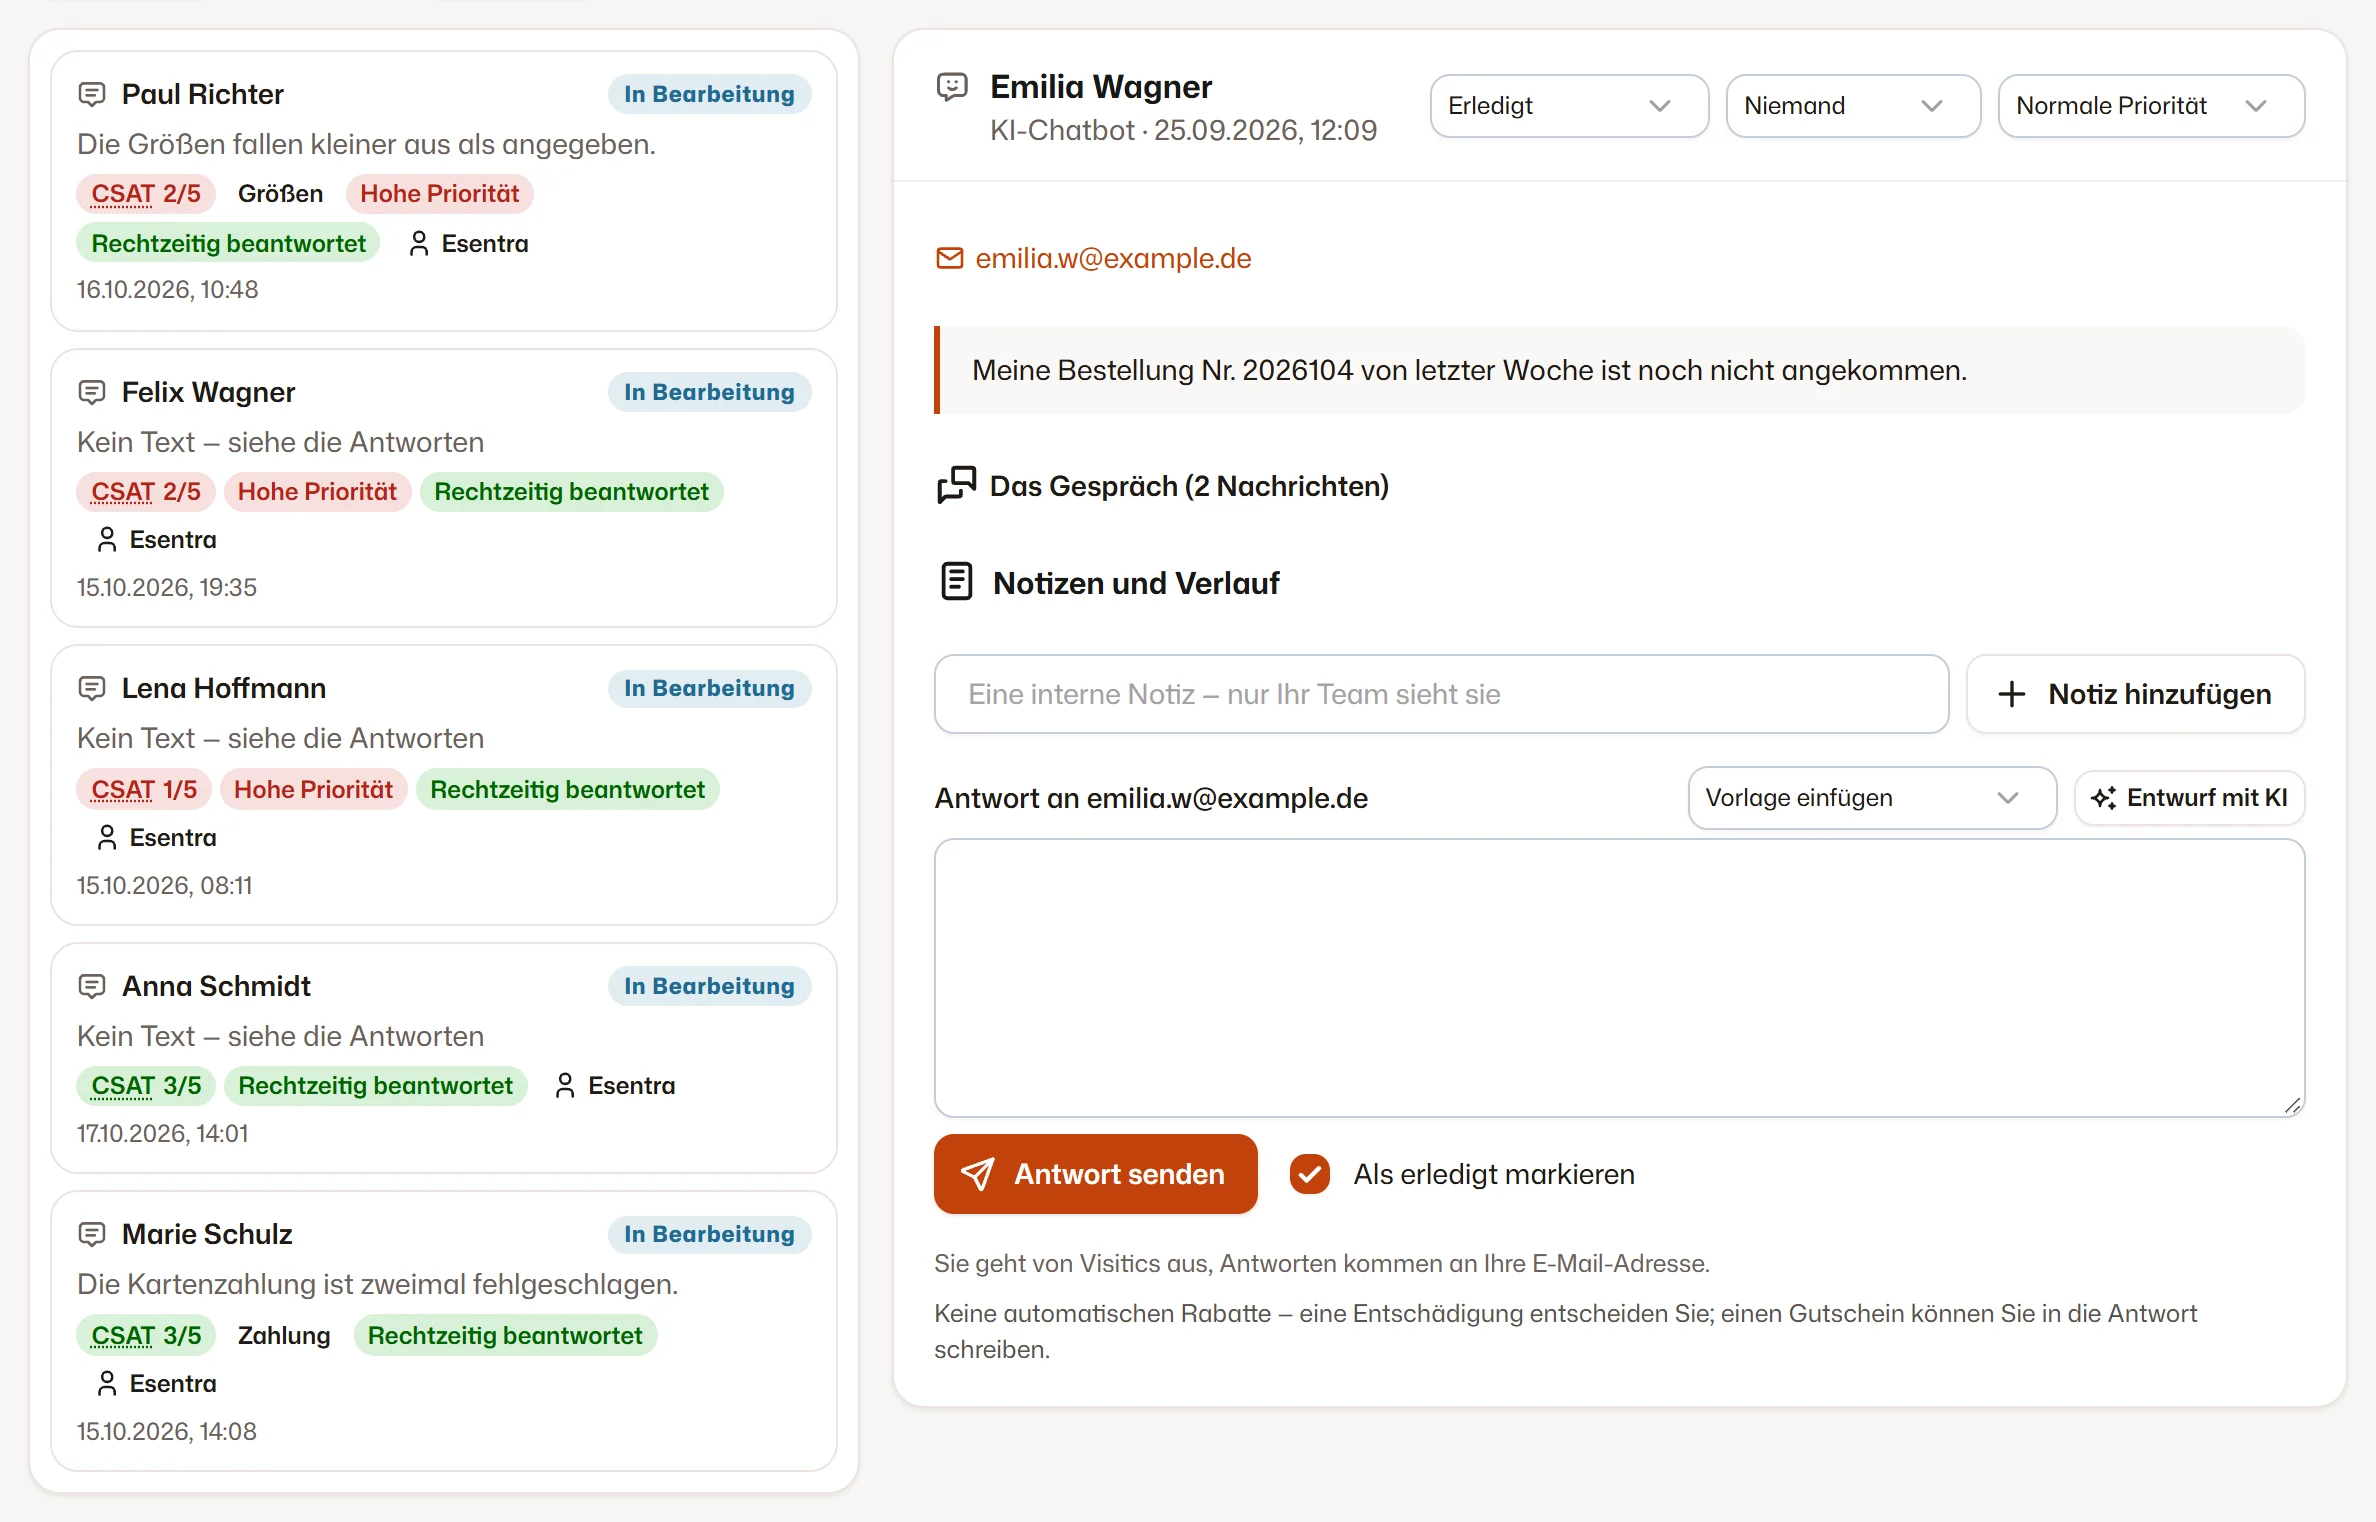Click the CSAT 2/5 tag on Paul Richter's card

pyautogui.click(x=146, y=193)
